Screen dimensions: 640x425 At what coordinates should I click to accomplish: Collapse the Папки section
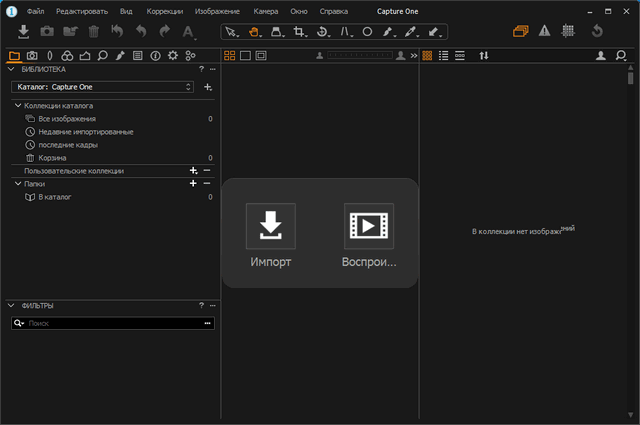point(18,184)
